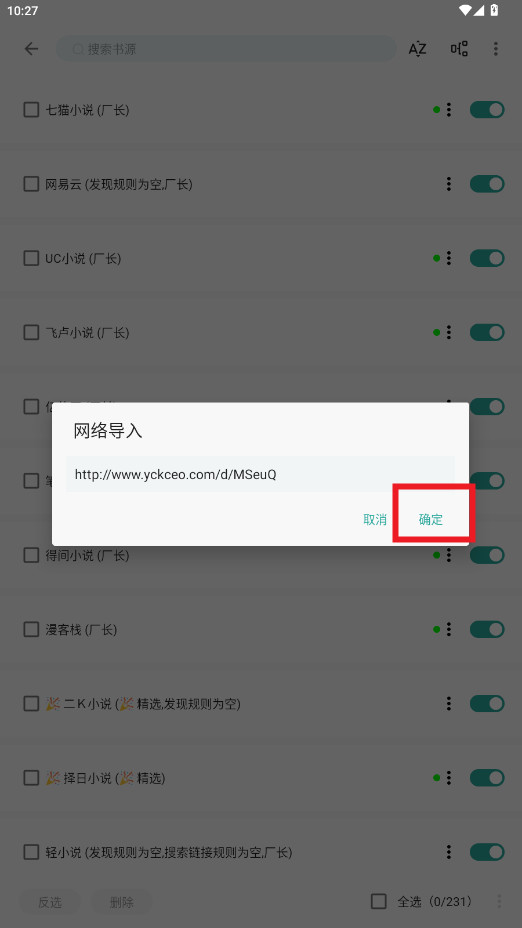Open more options for 七猫小说
The image size is (522, 928).
click(x=449, y=109)
